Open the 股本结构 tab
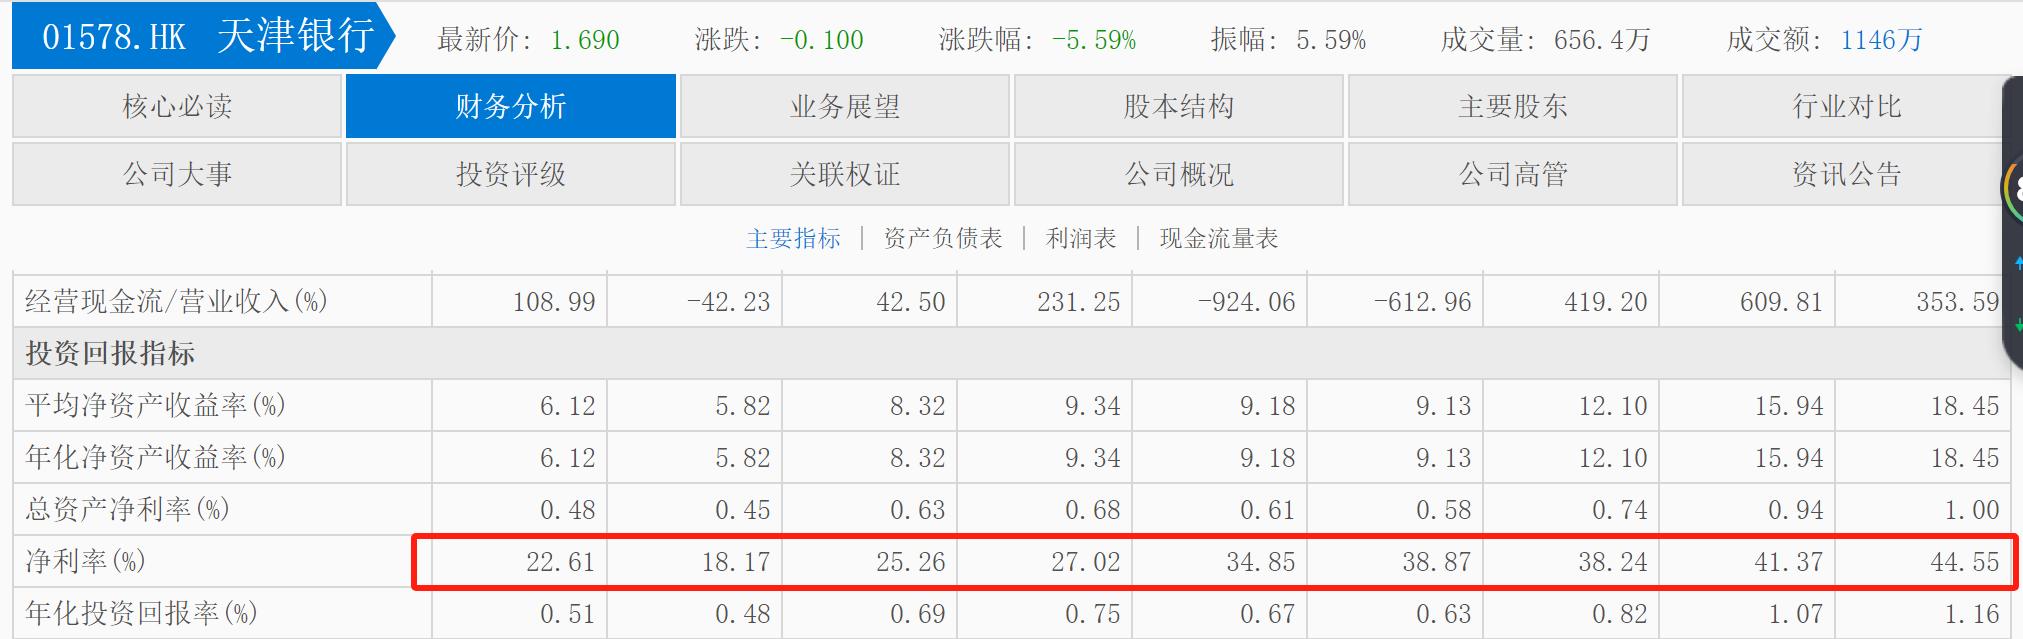The width and height of the screenshot is (2023, 639). (x=1178, y=106)
